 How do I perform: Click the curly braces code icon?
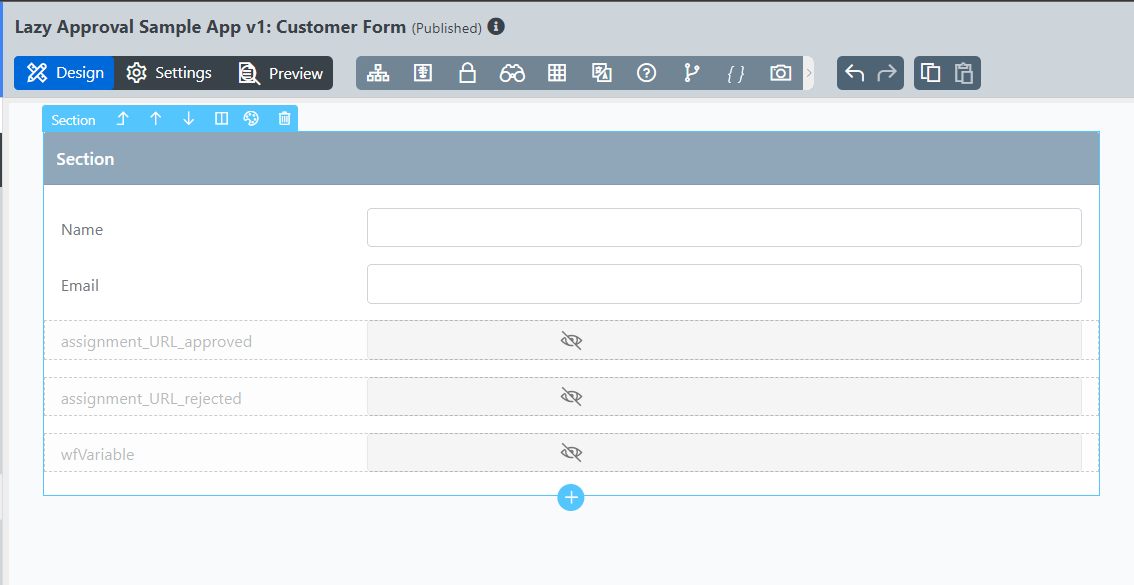pos(736,73)
